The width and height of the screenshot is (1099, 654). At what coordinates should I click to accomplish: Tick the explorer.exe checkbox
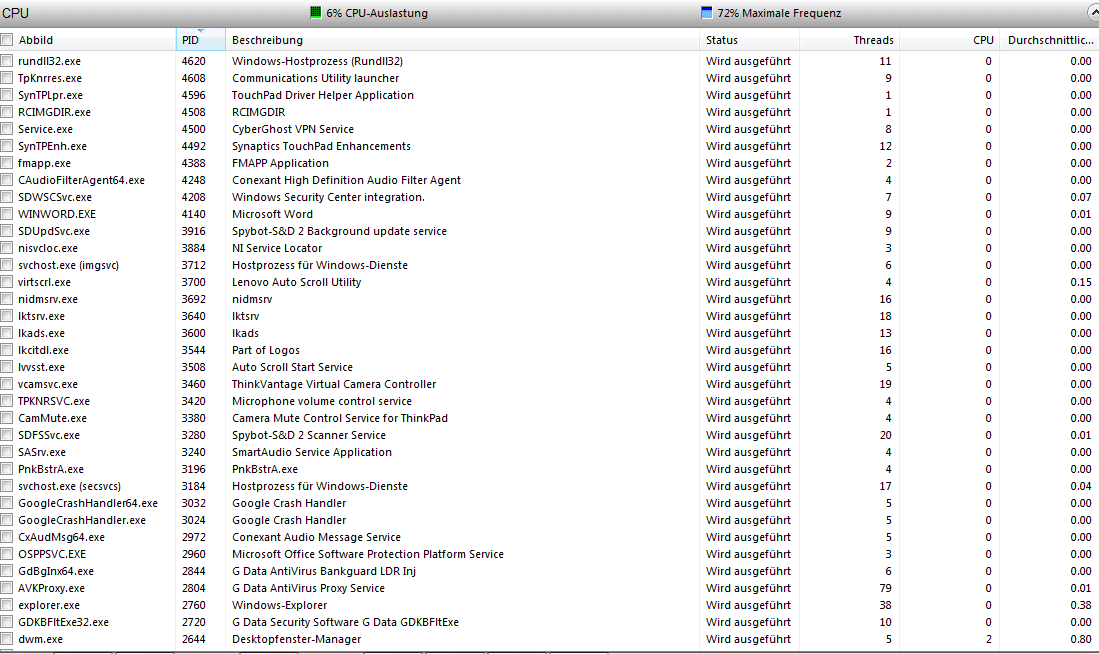point(7,605)
